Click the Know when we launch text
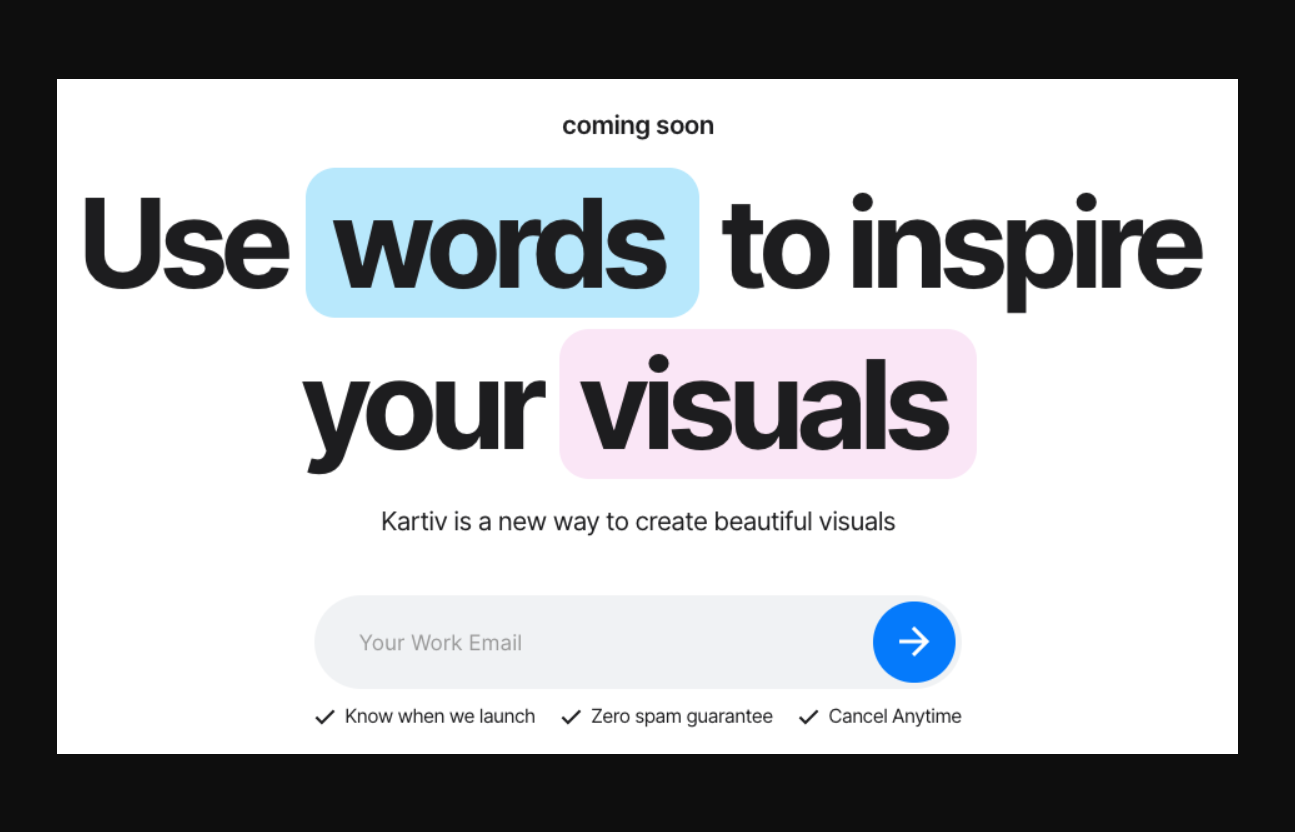This screenshot has height=832, width=1295. click(439, 716)
